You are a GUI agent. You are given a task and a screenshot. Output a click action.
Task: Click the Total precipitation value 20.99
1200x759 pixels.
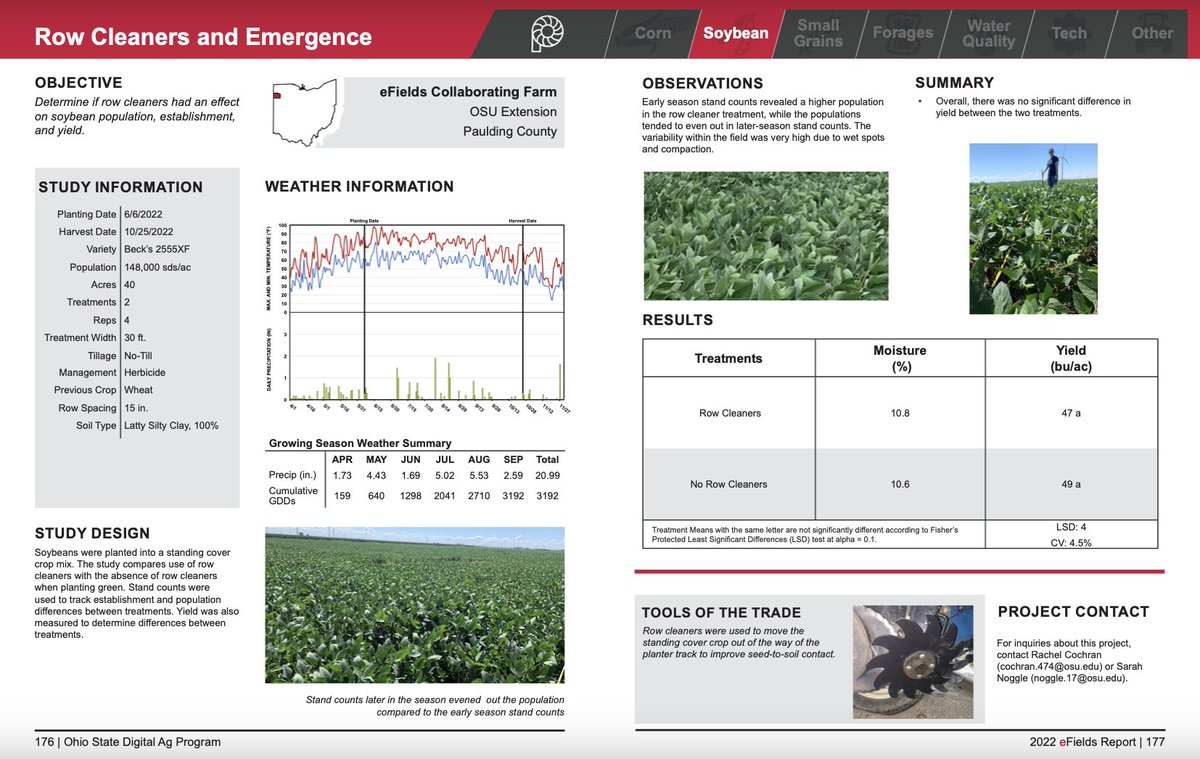[547, 474]
